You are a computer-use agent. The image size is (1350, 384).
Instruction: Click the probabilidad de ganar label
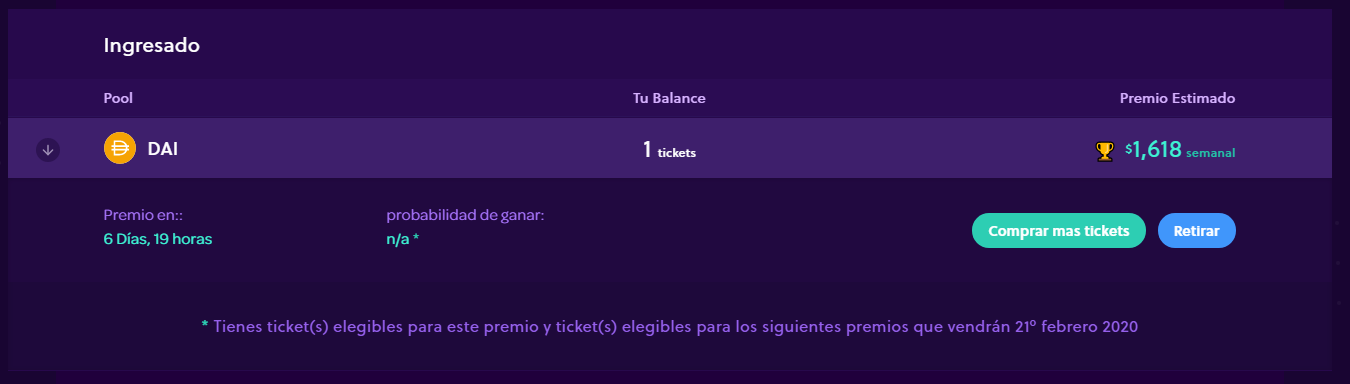(465, 215)
